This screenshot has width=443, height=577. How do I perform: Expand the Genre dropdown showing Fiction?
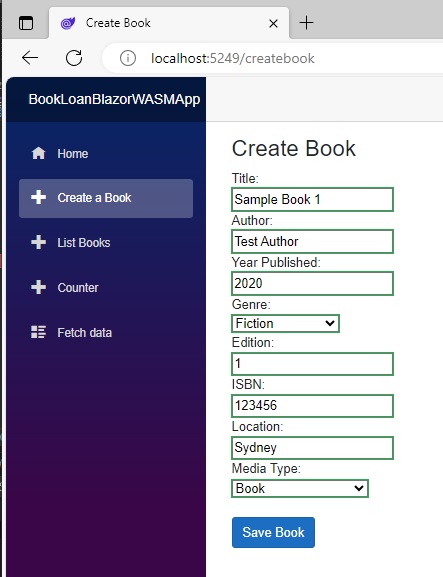click(285, 323)
